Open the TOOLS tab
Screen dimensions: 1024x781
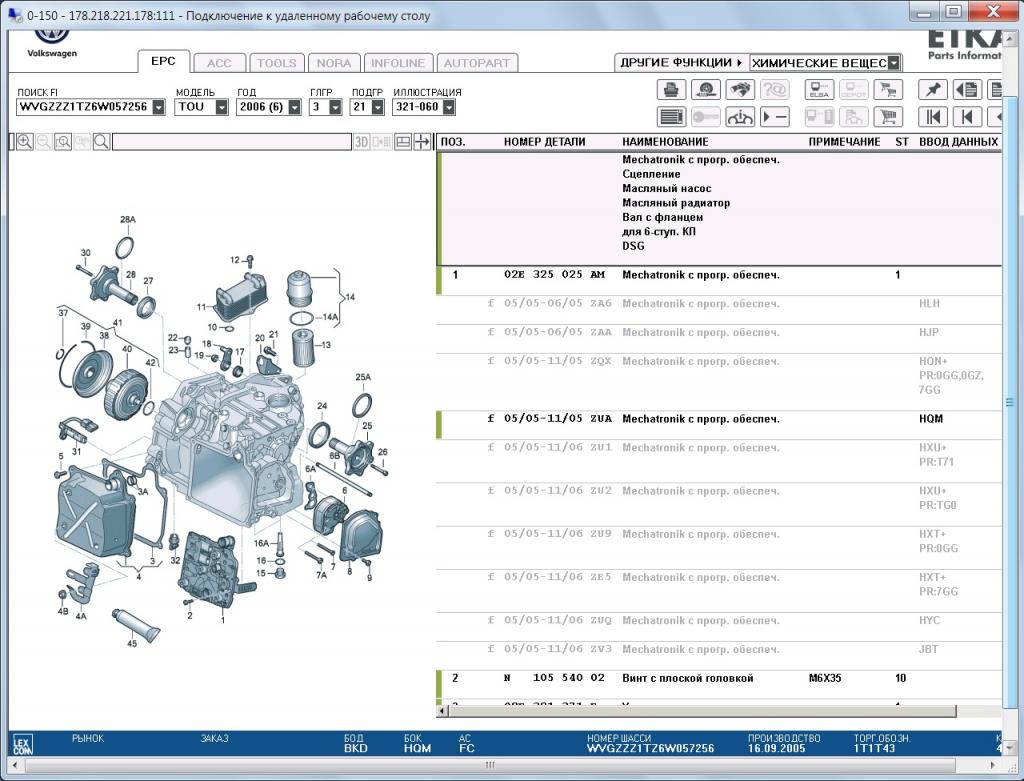coord(276,63)
